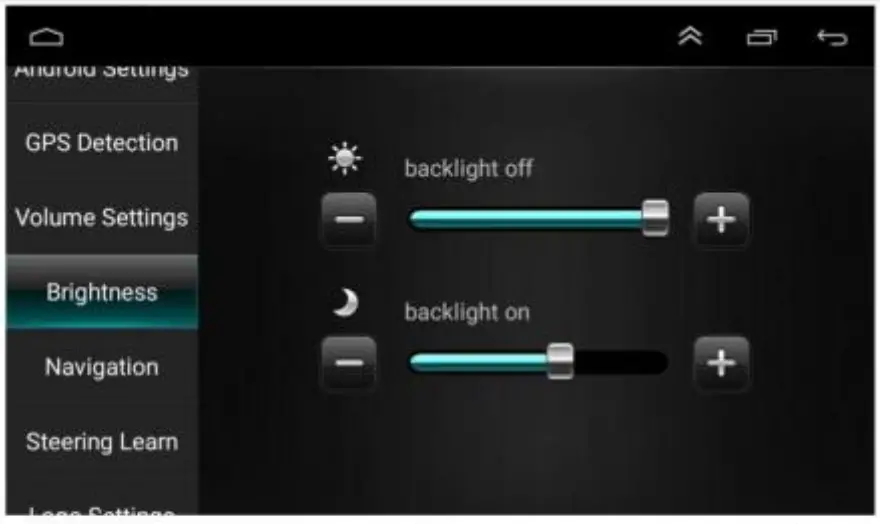Decrease backlight off brightness with minus

[349, 219]
